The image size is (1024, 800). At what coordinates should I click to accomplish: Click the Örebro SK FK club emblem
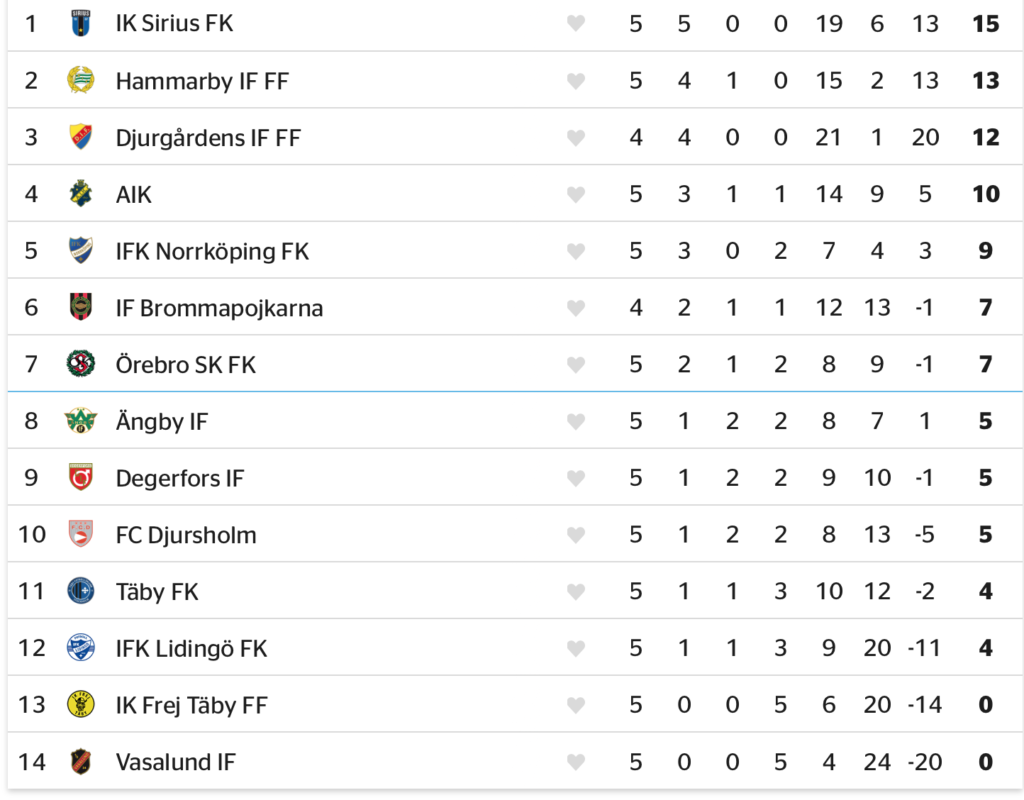(80, 364)
